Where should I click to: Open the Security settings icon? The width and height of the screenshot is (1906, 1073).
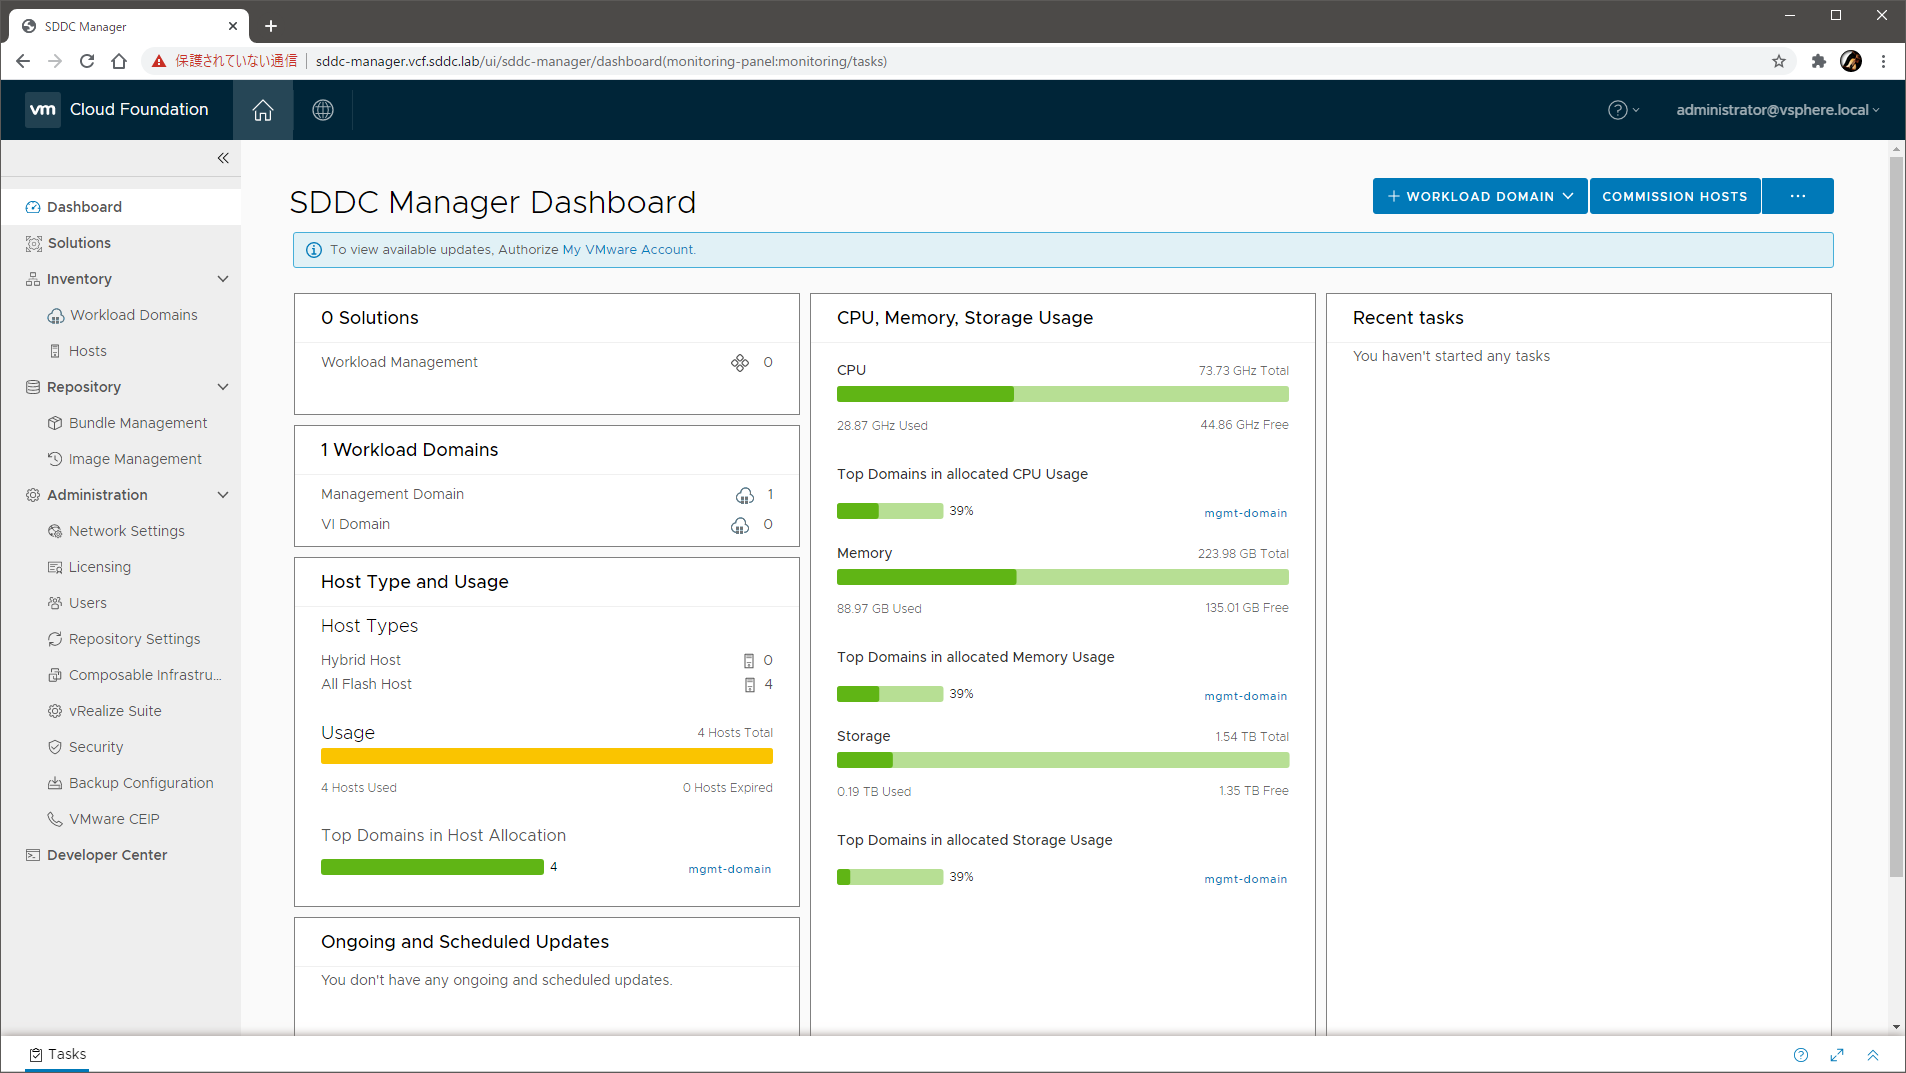tap(56, 746)
